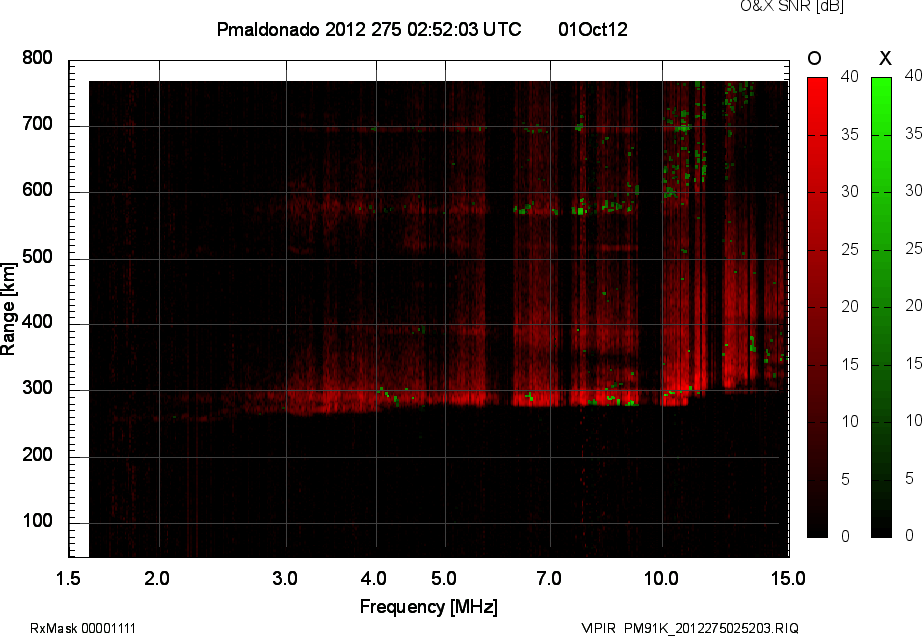Screen dimensions: 922x636
Task: Click the 800 range tick label
Action: tap(37, 58)
